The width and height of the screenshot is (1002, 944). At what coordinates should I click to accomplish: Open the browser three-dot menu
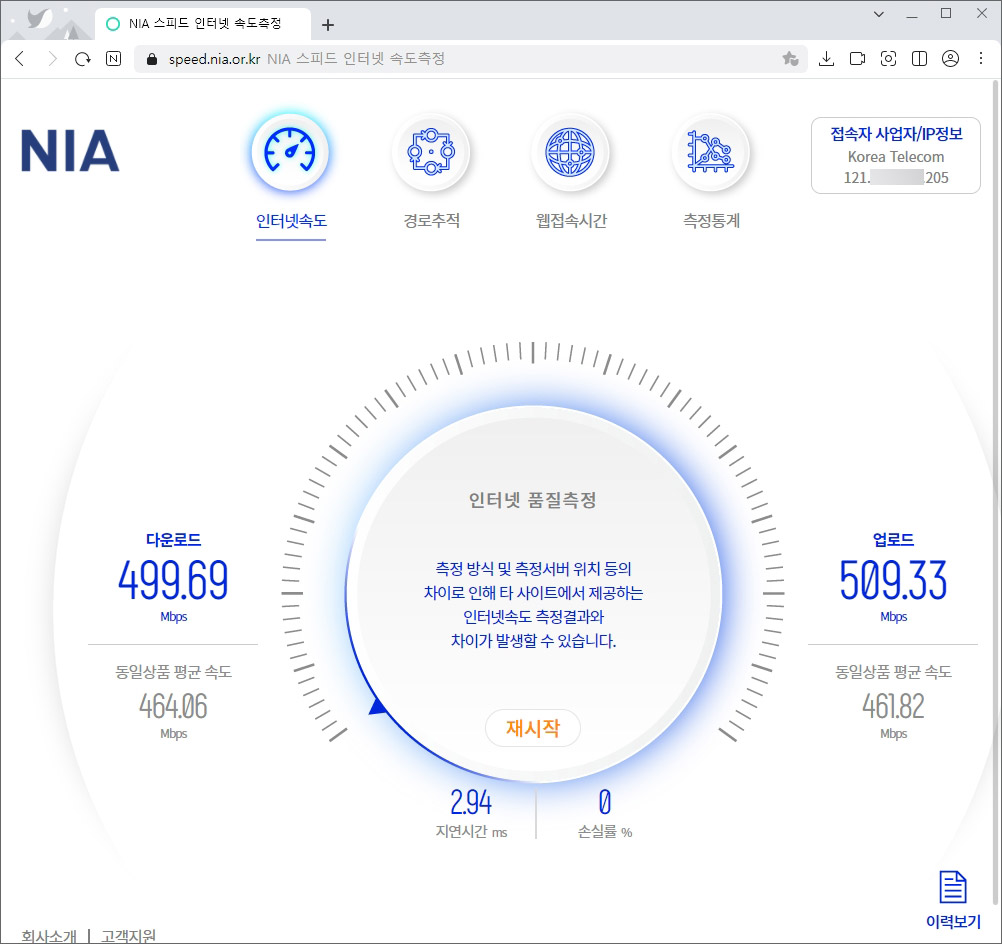(x=981, y=59)
